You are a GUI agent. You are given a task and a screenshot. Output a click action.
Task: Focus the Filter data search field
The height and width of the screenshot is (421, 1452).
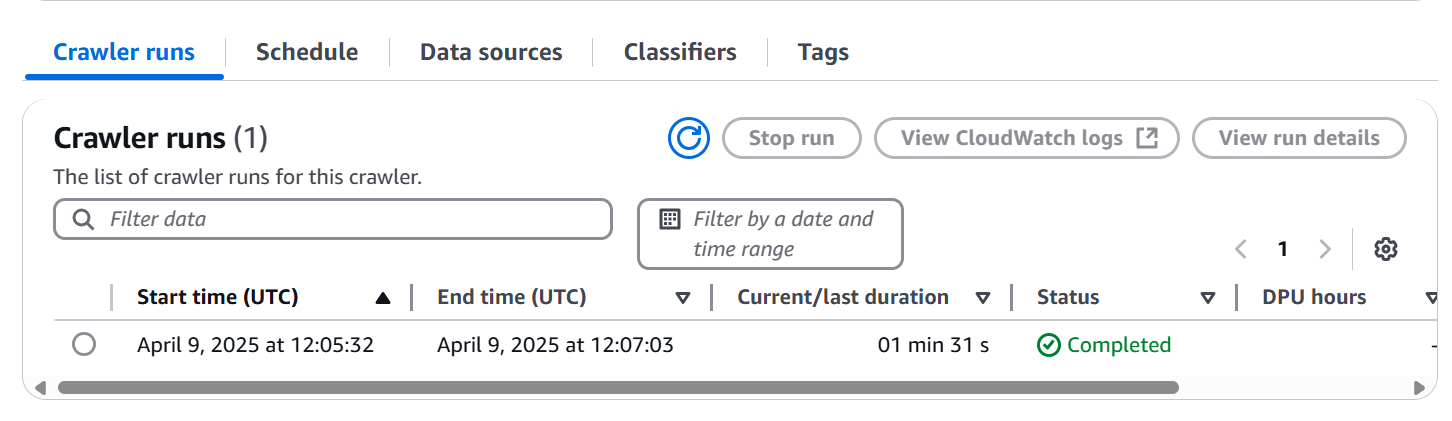pyautogui.click(x=332, y=219)
